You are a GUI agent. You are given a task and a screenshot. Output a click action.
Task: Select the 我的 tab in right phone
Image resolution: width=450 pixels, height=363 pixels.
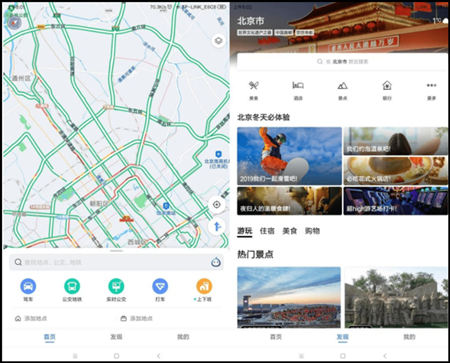point(409,337)
